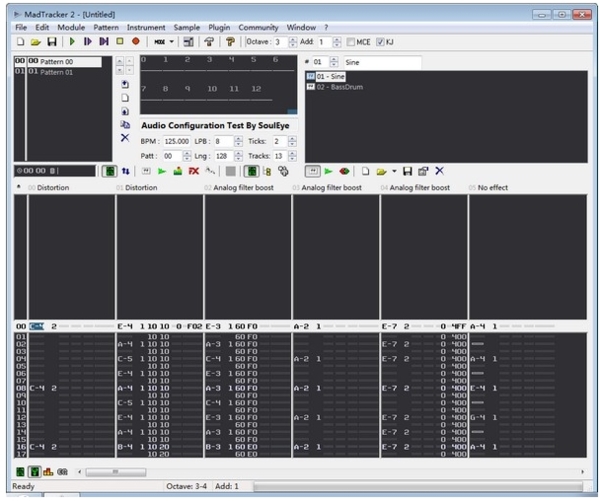Click the blue X delete icon beside pattern list
This screenshot has height=501, width=600.
pos(125,138)
